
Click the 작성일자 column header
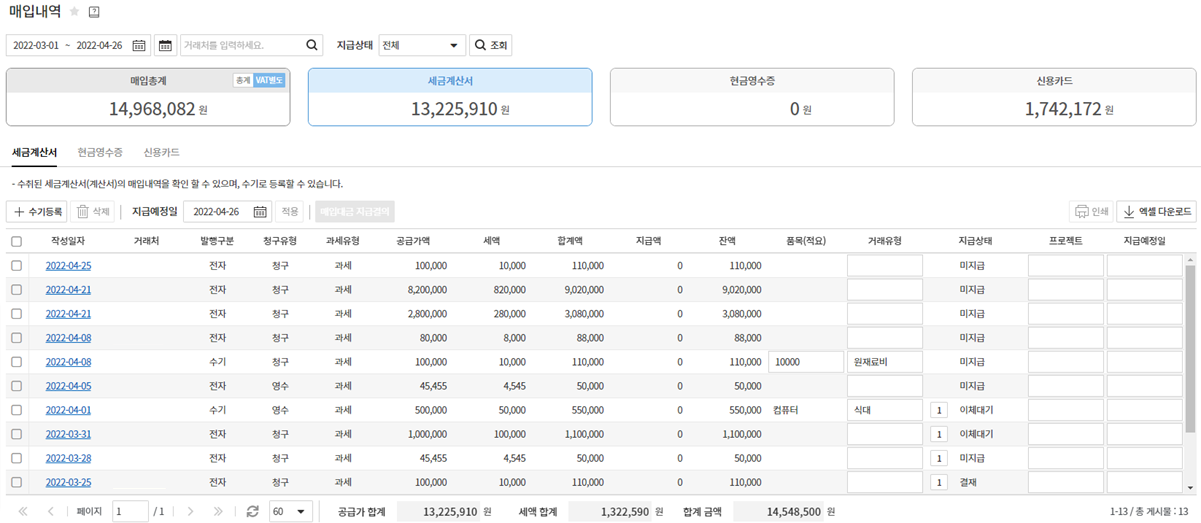coord(68,241)
